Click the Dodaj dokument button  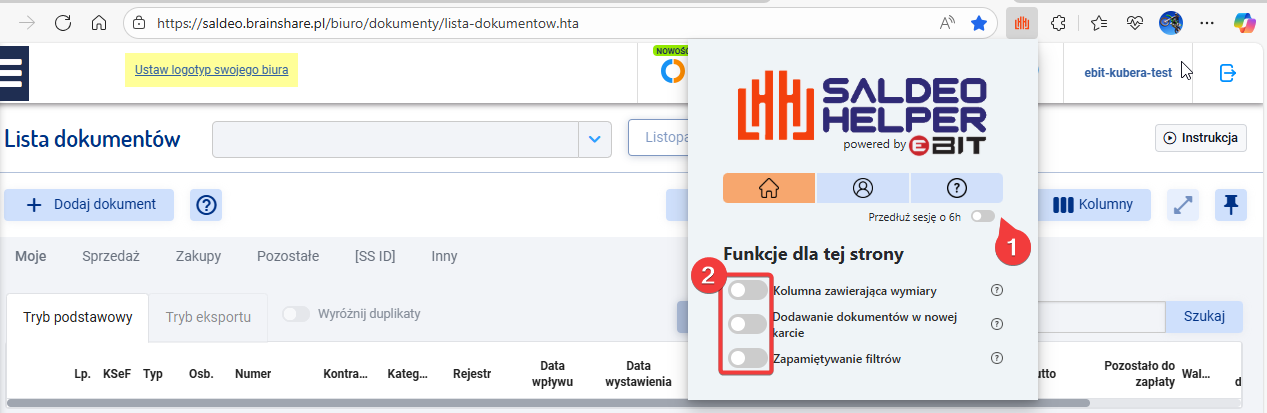(x=89, y=205)
